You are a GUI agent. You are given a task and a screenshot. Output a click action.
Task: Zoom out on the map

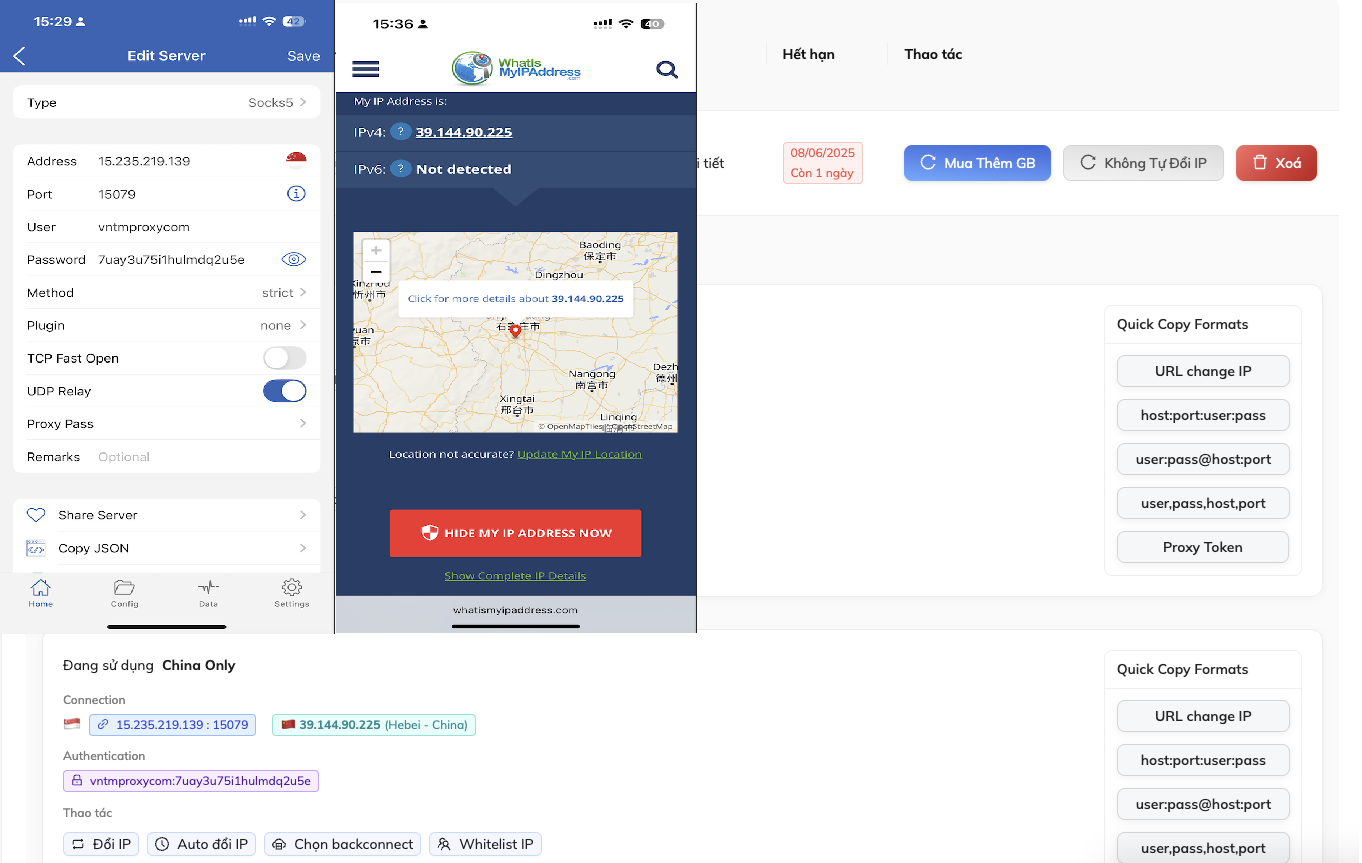pos(376,272)
